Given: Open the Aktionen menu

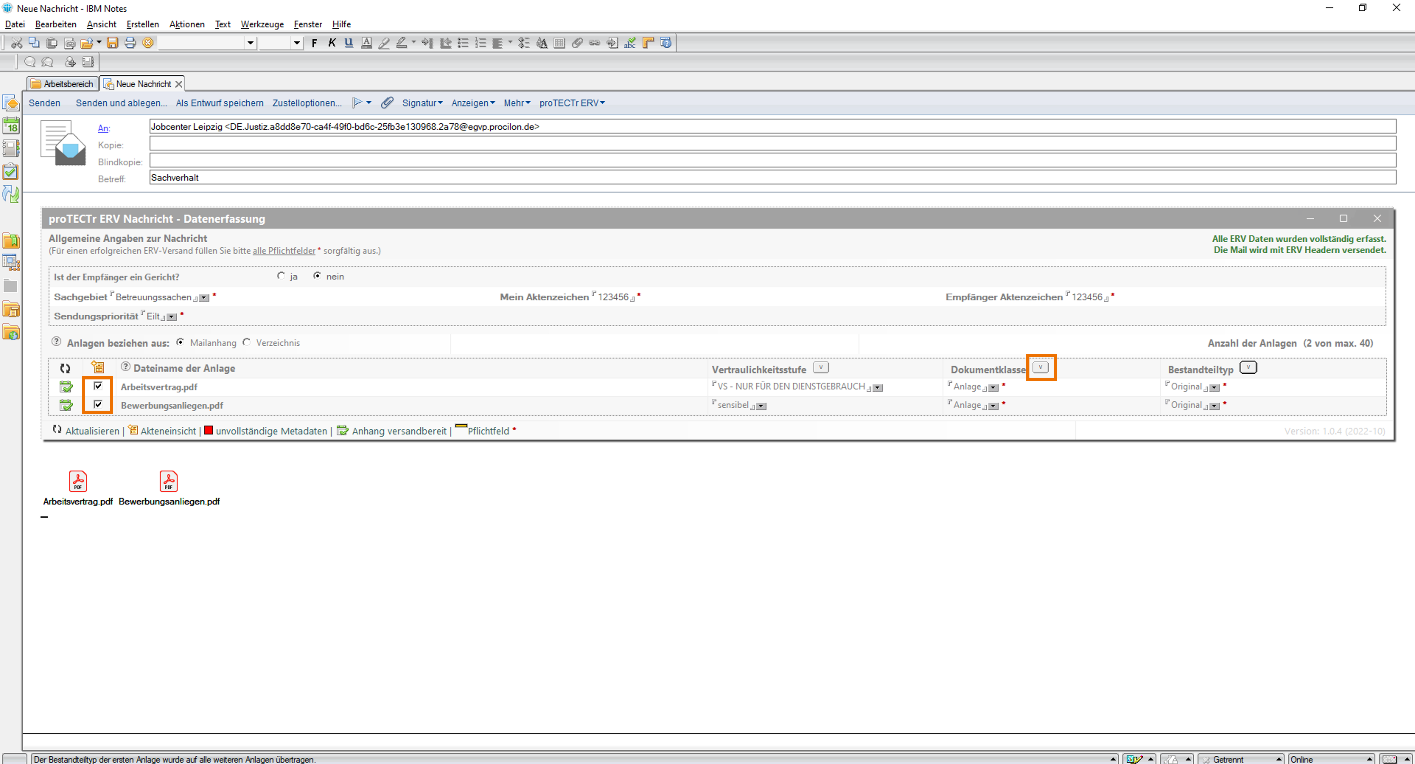Looking at the screenshot, I should point(187,24).
